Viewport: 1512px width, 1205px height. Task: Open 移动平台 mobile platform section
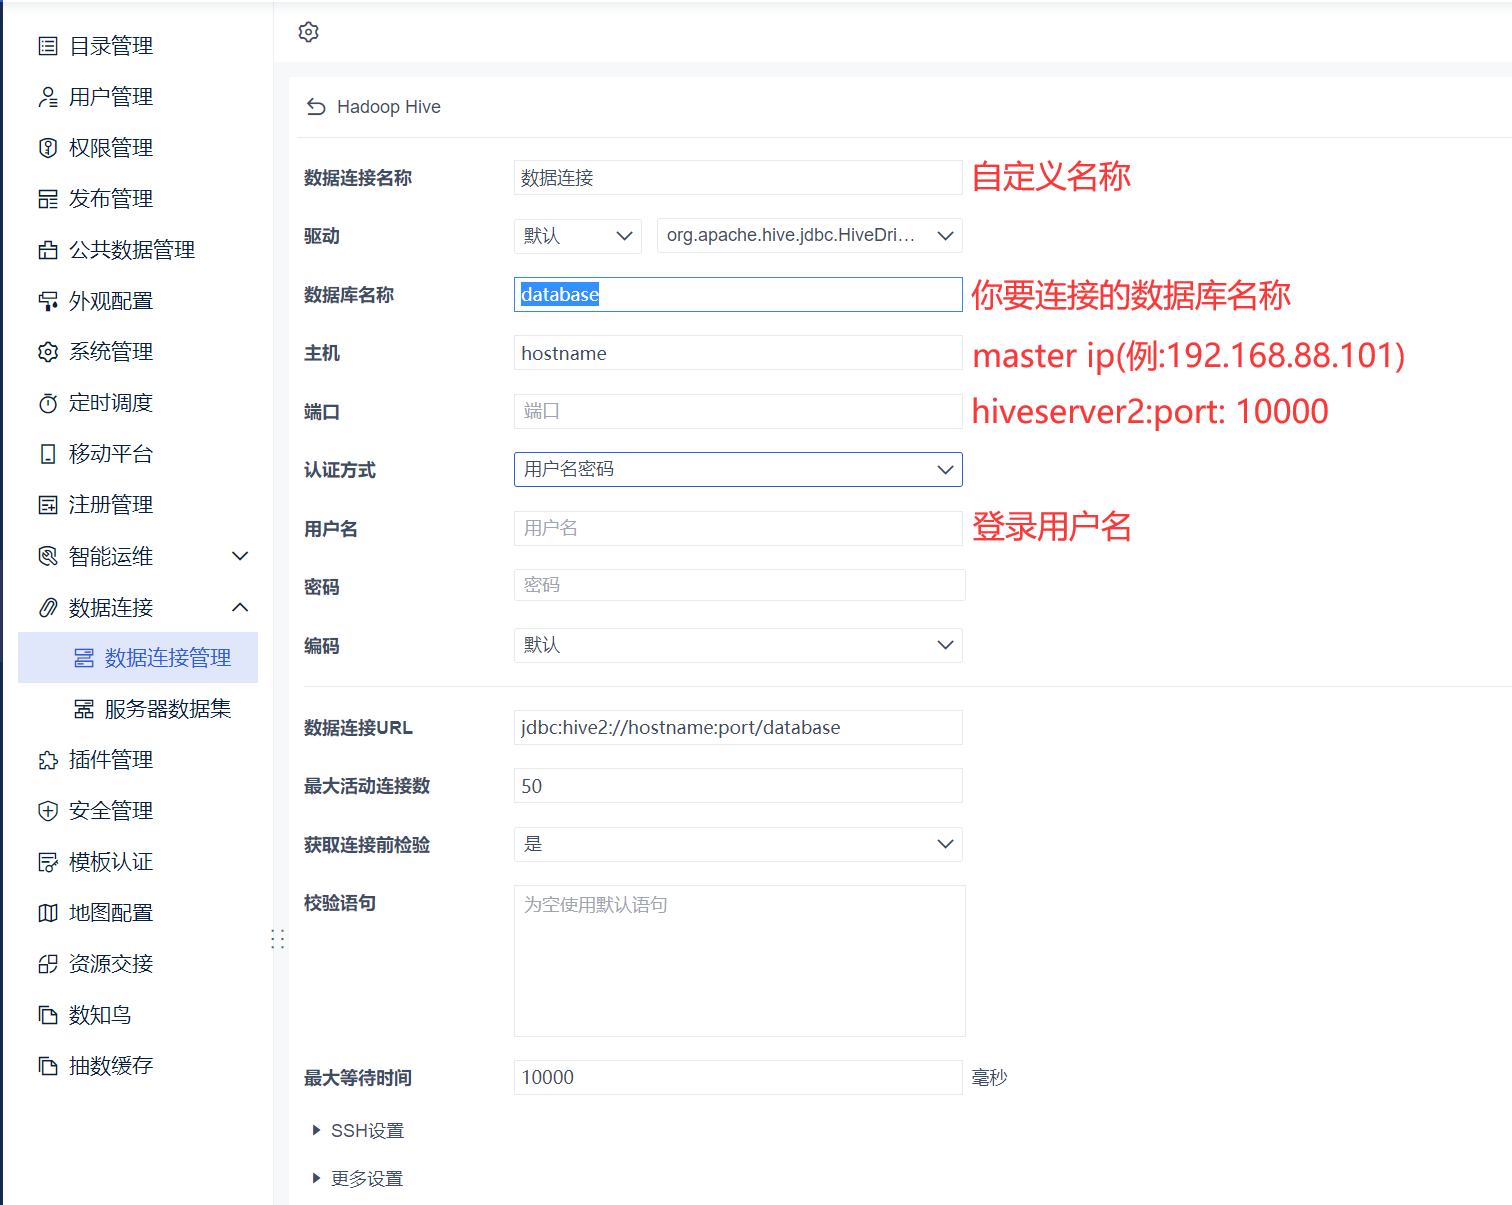(47, 453)
